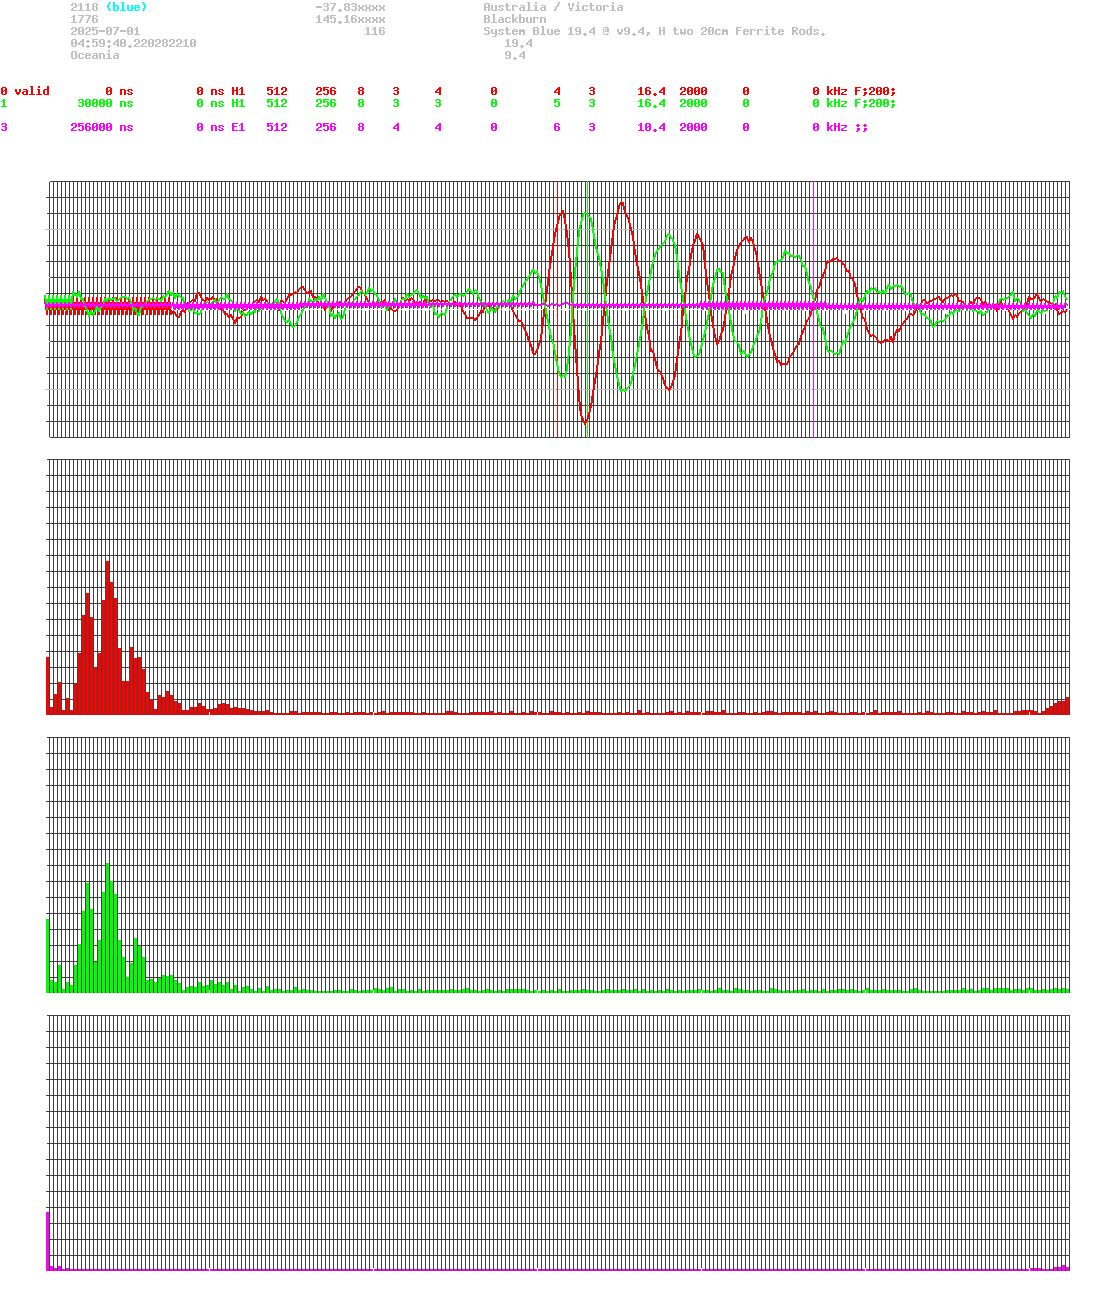This screenshot has height=1293, width=1095.
Task: Select longitude '145.16xxxx'
Action: tap(350, 19)
